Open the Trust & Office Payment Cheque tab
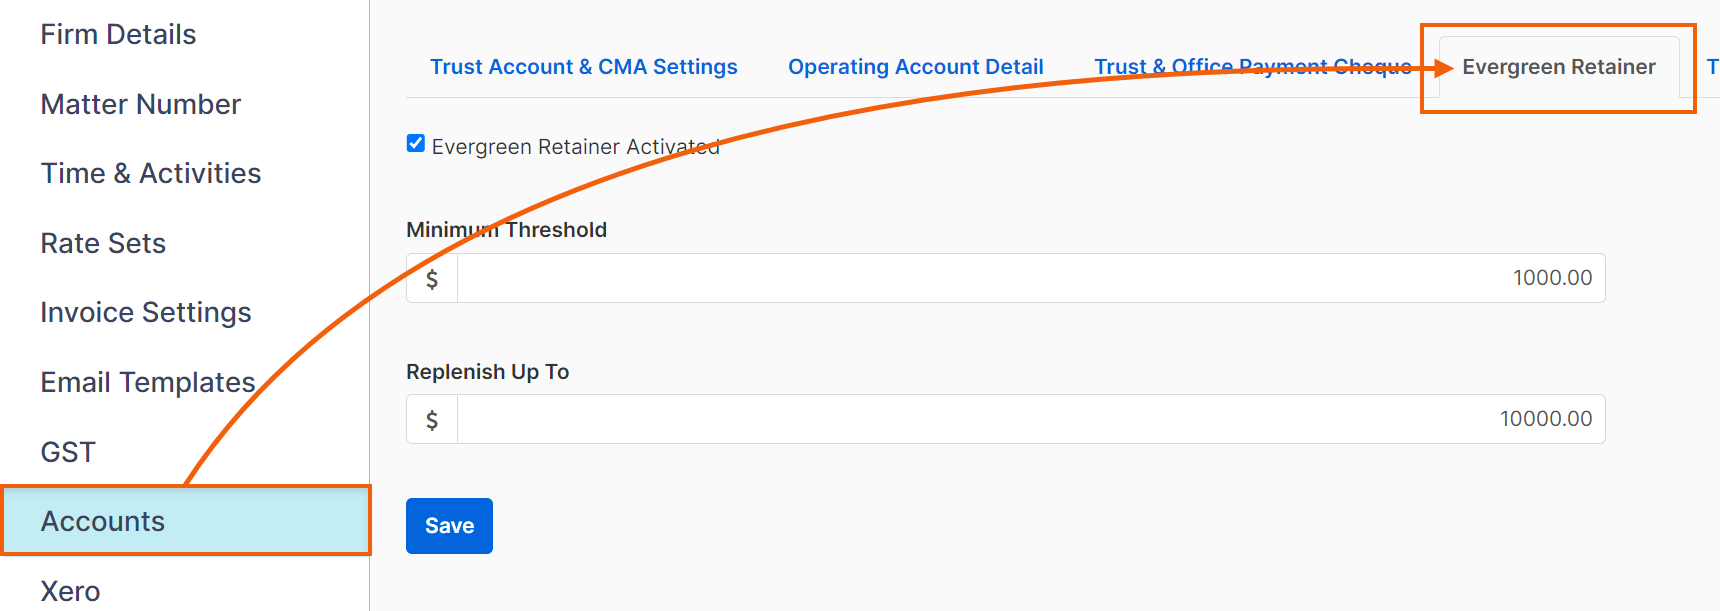Screen dimensions: 1720x611 coord(1253,67)
